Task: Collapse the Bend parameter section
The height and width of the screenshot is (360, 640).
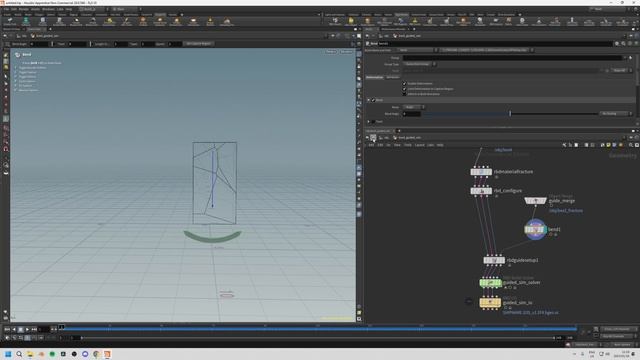Action: pyautogui.click(x=369, y=100)
